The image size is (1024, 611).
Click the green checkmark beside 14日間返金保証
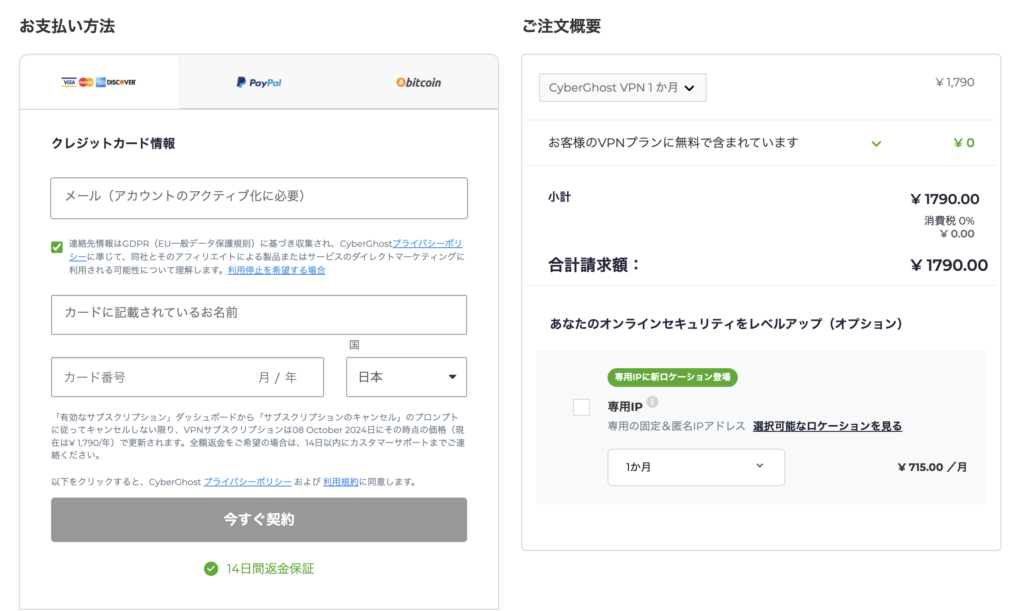click(x=211, y=568)
